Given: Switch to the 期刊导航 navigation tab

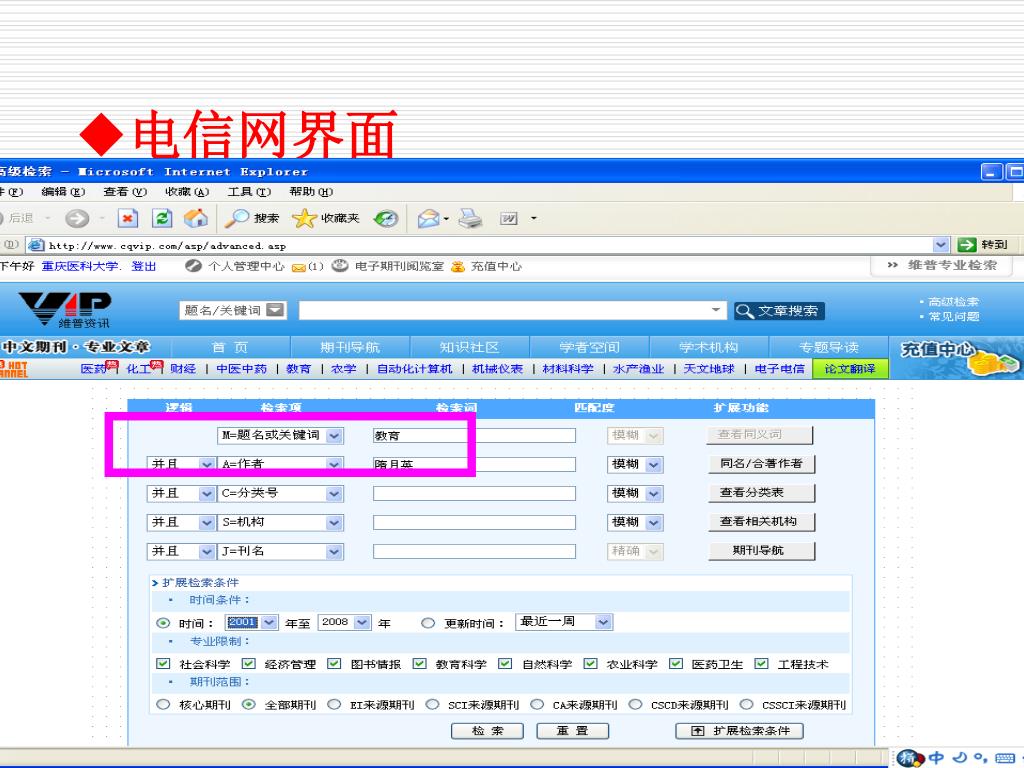Looking at the screenshot, I should [349, 347].
